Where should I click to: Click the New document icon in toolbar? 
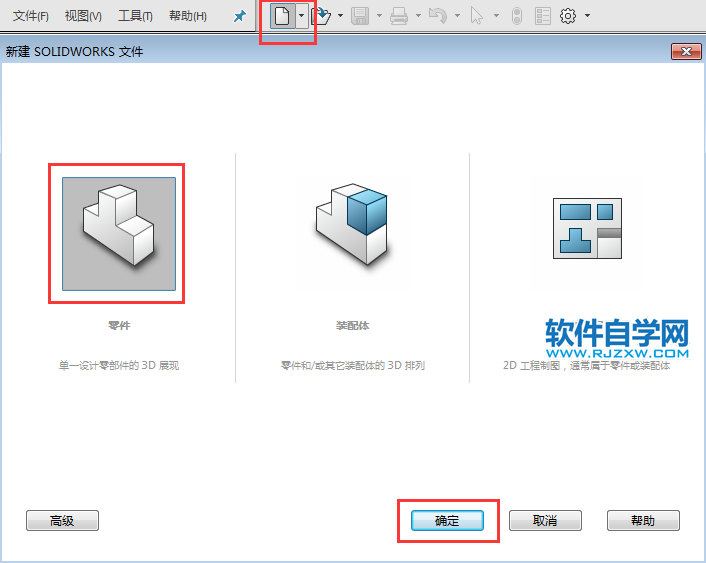coord(282,16)
